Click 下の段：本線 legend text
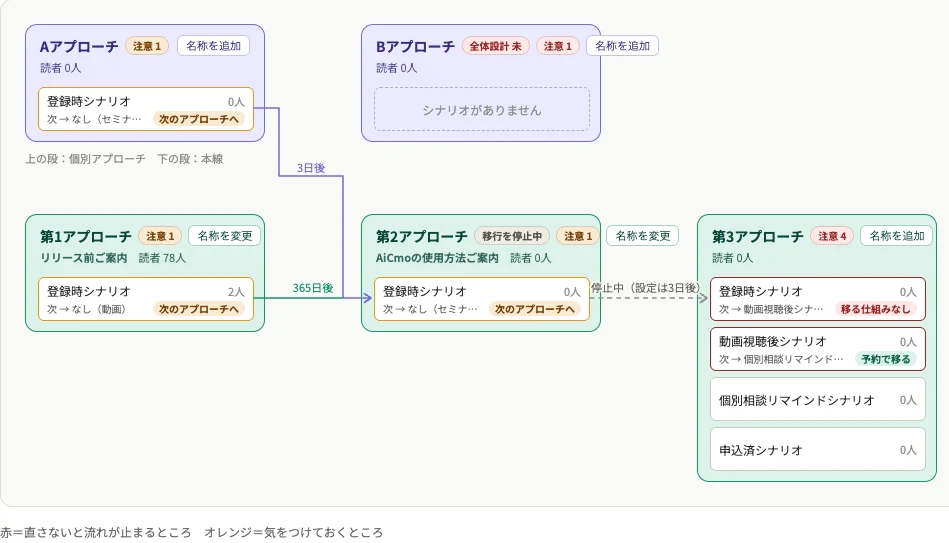The image size is (949, 543). pyautogui.click(x=190, y=159)
